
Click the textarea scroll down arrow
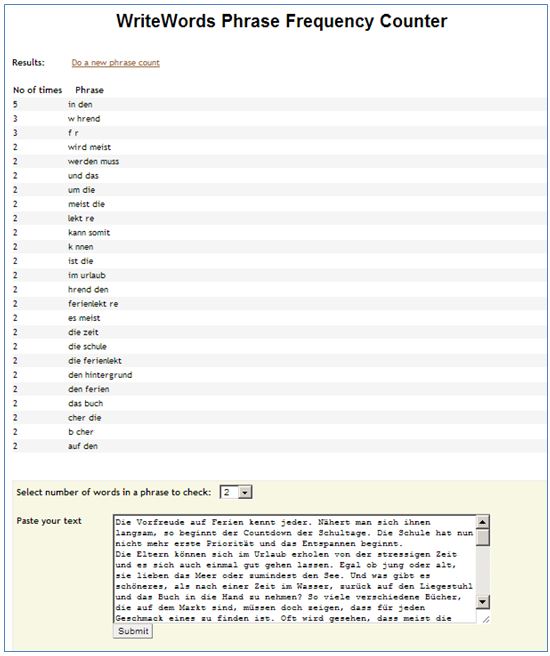click(x=482, y=602)
